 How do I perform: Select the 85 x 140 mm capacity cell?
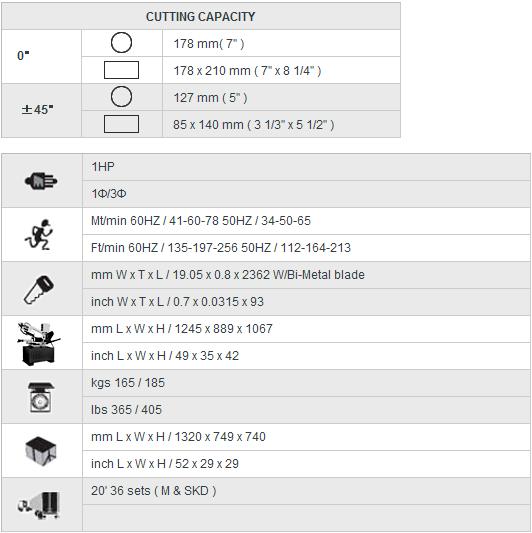[x=281, y=124]
